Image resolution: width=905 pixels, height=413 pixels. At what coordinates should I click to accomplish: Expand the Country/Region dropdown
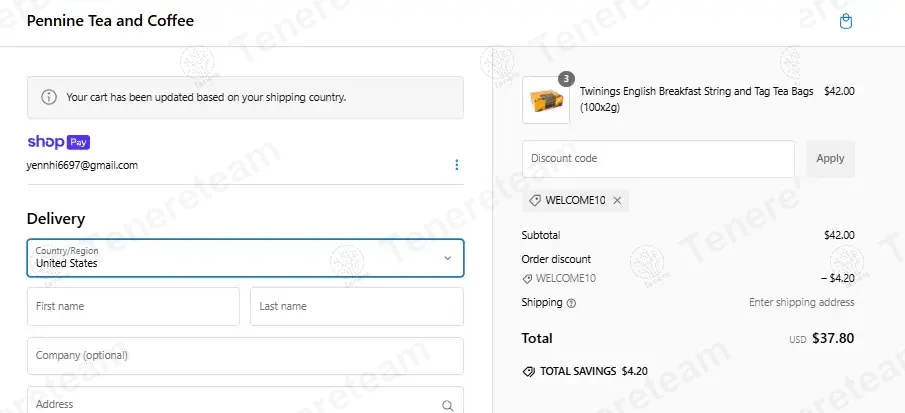(x=245, y=258)
